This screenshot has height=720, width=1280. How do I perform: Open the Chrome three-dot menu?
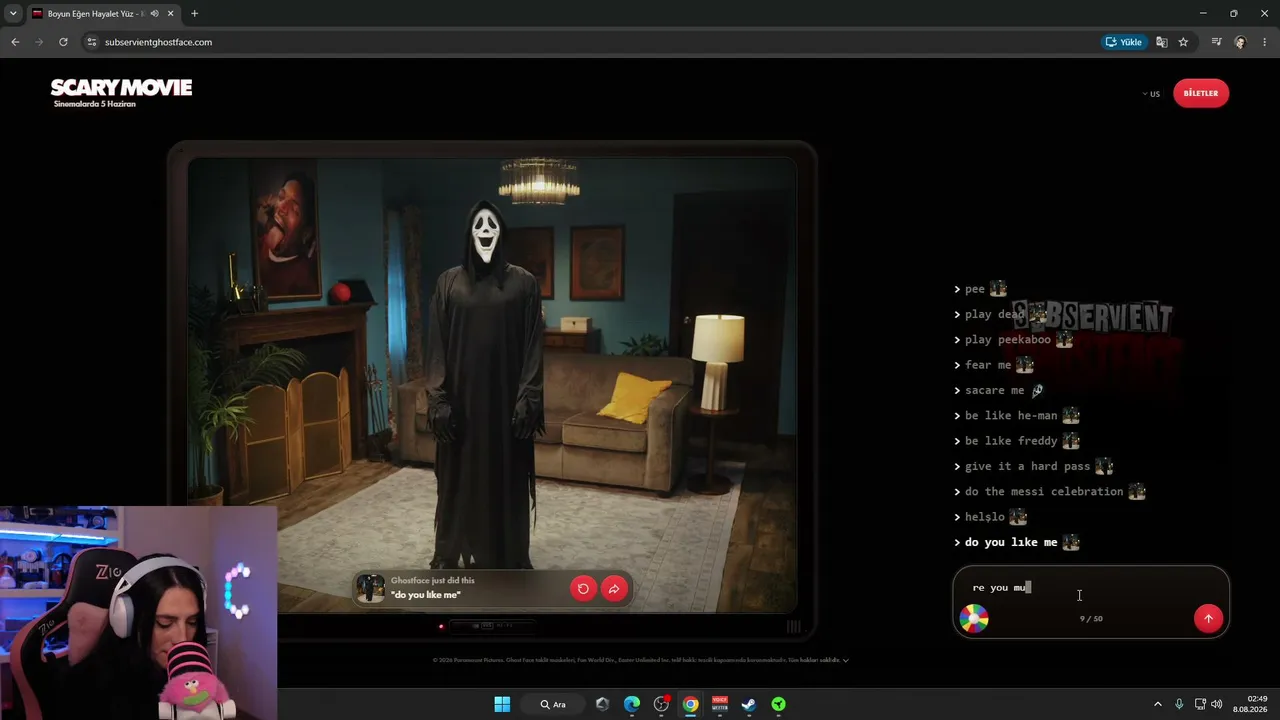pyautogui.click(x=1265, y=42)
